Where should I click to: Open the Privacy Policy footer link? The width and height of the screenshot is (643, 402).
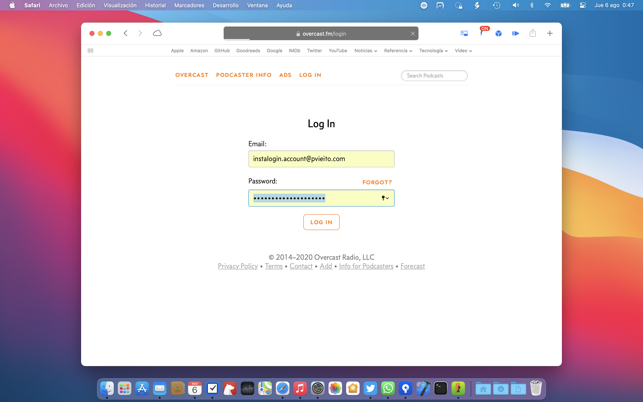(238, 266)
